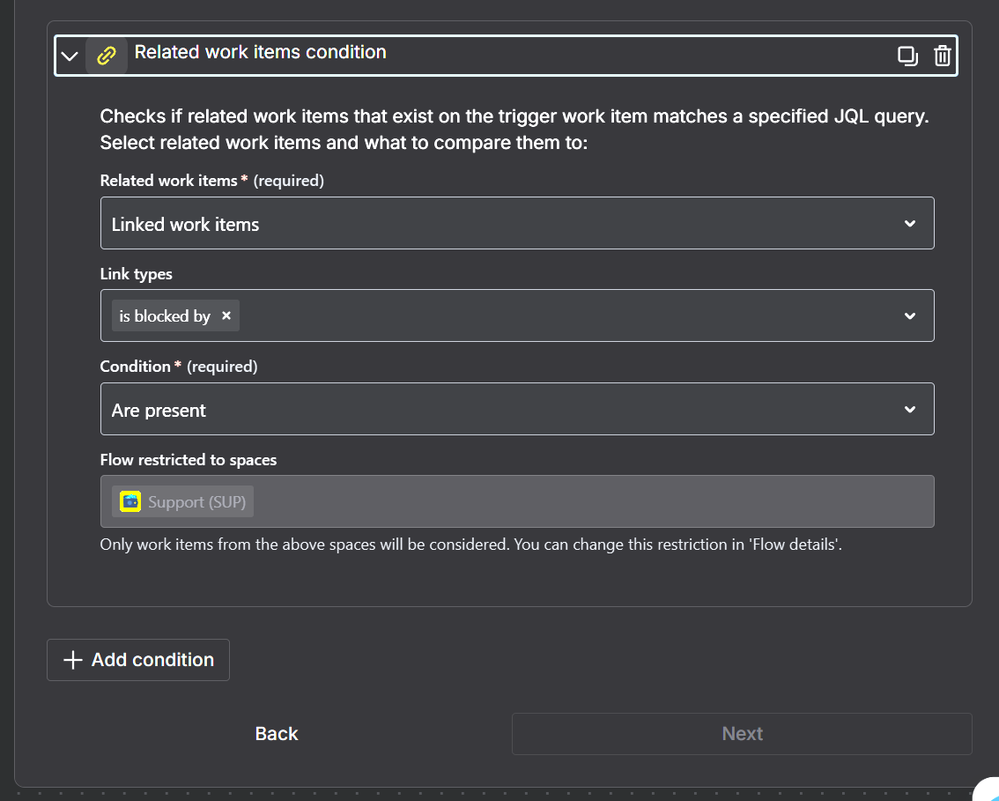Click the 'Related work items condition' title
The image size is (999, 801).
[261, 52]
